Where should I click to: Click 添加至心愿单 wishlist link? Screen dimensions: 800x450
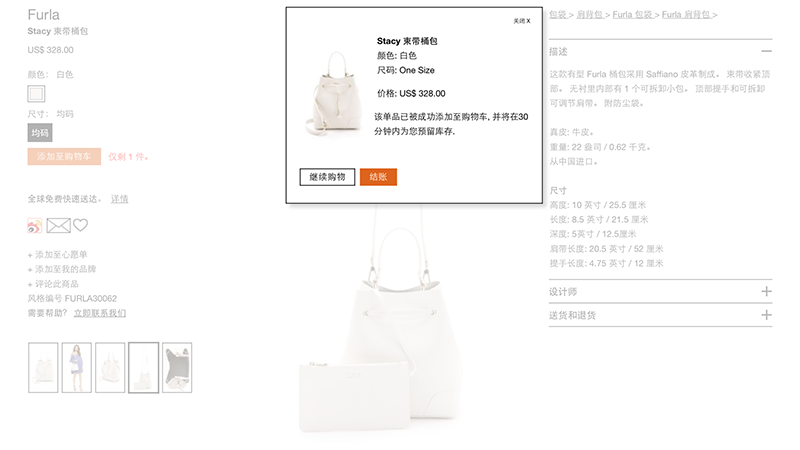(x=58, y=255)
